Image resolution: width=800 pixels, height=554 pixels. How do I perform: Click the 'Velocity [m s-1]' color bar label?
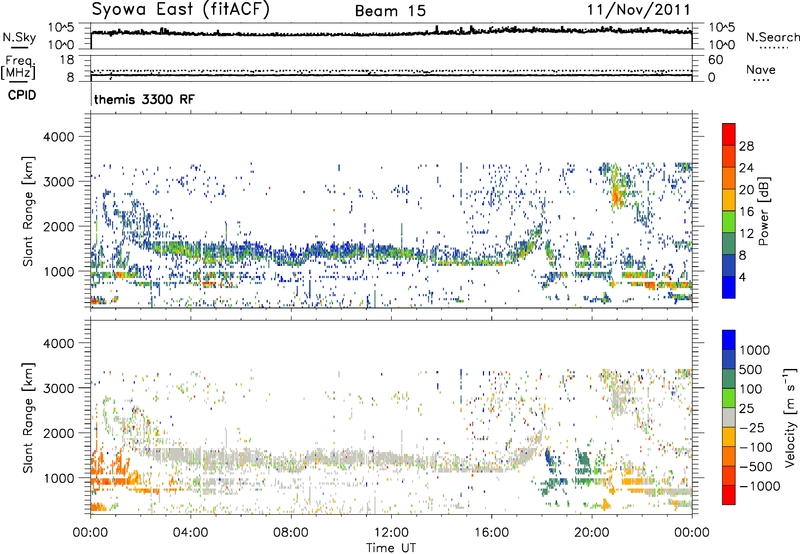790,417
